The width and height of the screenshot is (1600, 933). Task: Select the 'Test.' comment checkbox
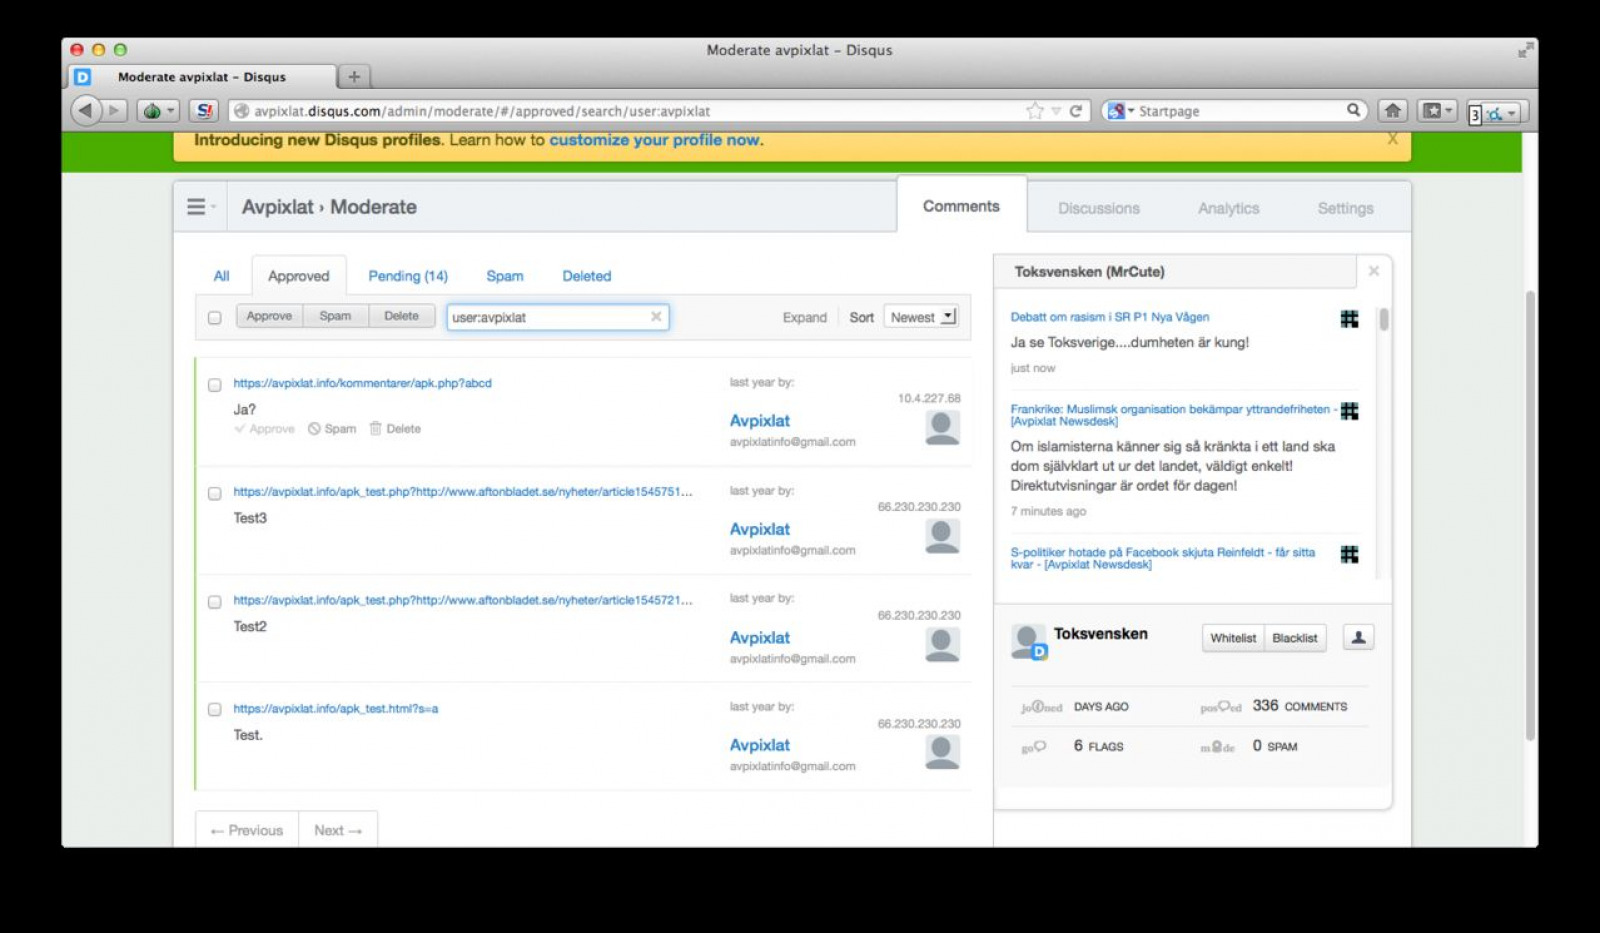tap(214, 709)
